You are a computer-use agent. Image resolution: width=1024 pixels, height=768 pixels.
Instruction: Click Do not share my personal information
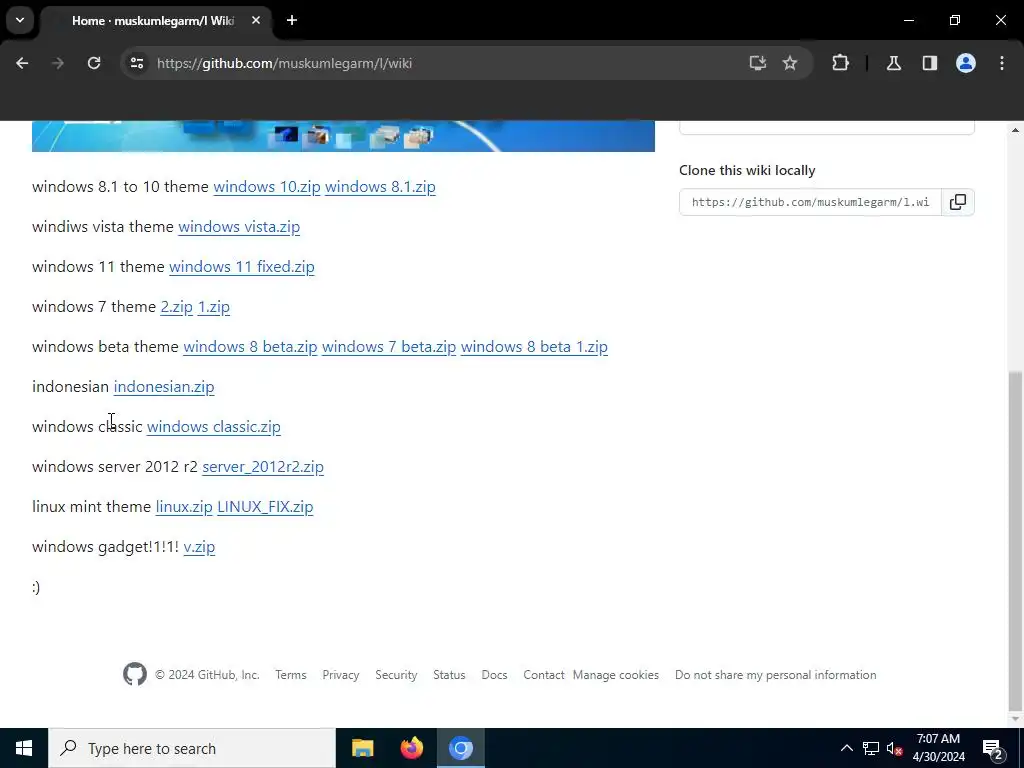coord(776,675)
